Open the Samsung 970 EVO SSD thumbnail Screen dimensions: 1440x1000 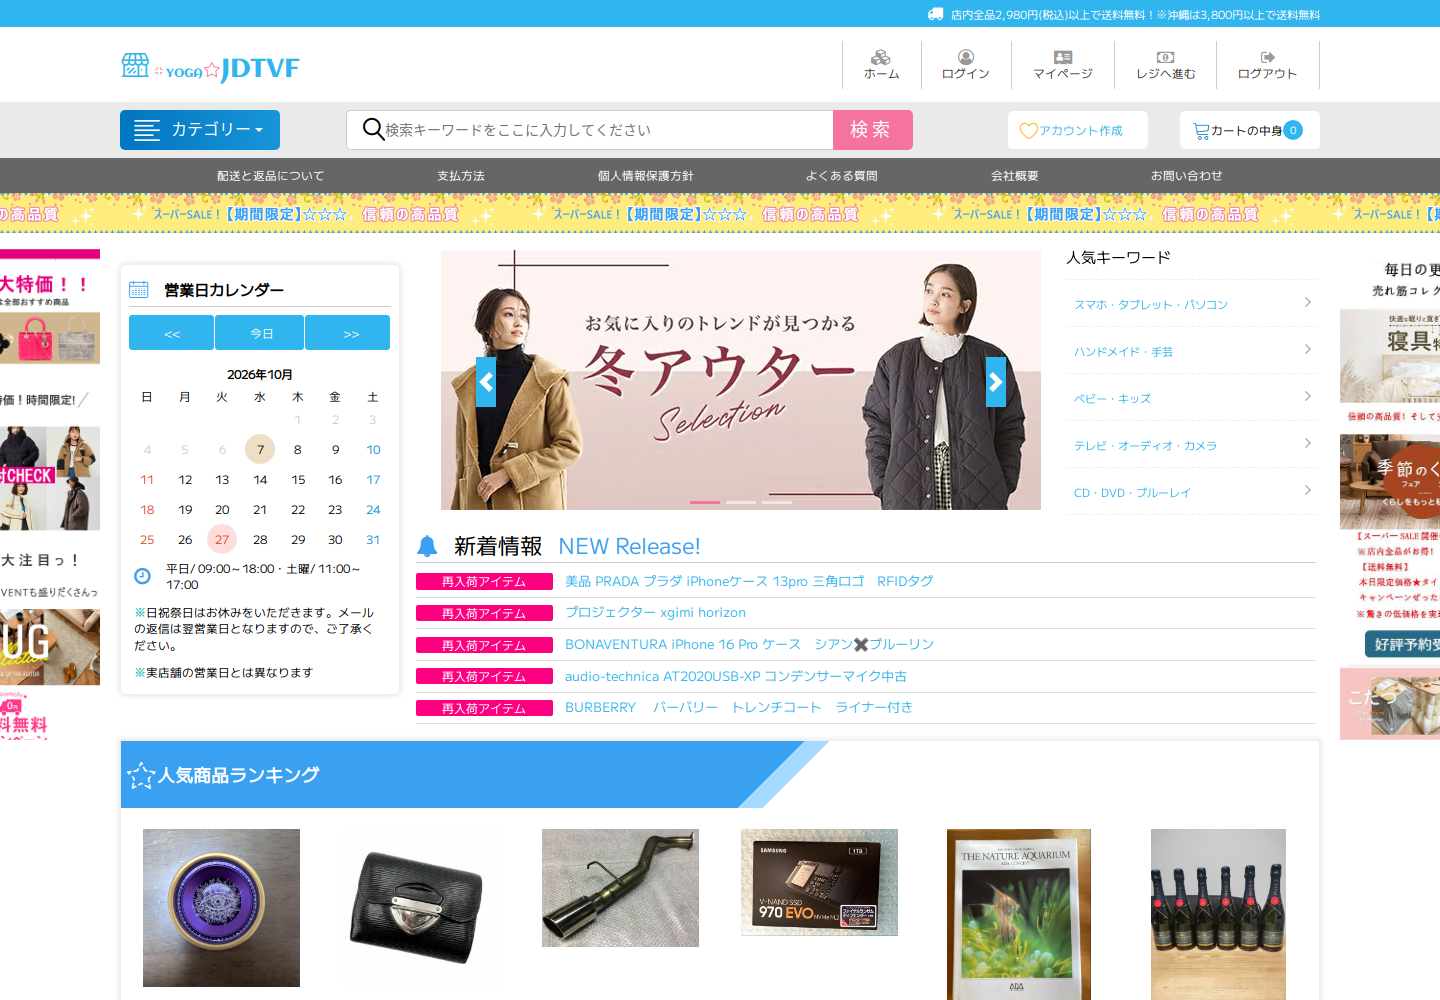pyautogui.click(x=819, y=882)
